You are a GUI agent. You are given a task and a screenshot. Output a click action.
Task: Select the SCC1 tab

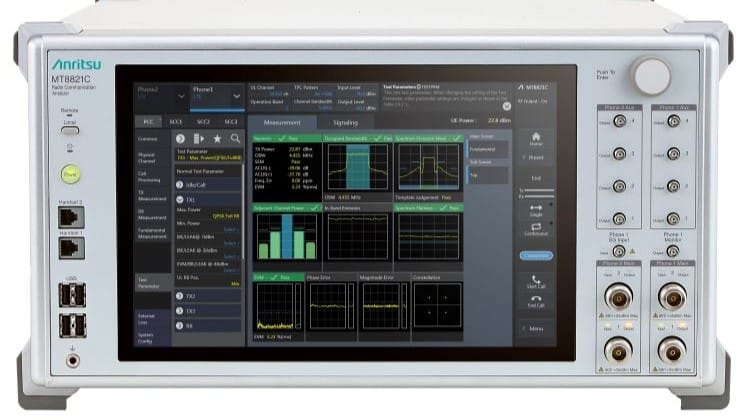[176, 122]
